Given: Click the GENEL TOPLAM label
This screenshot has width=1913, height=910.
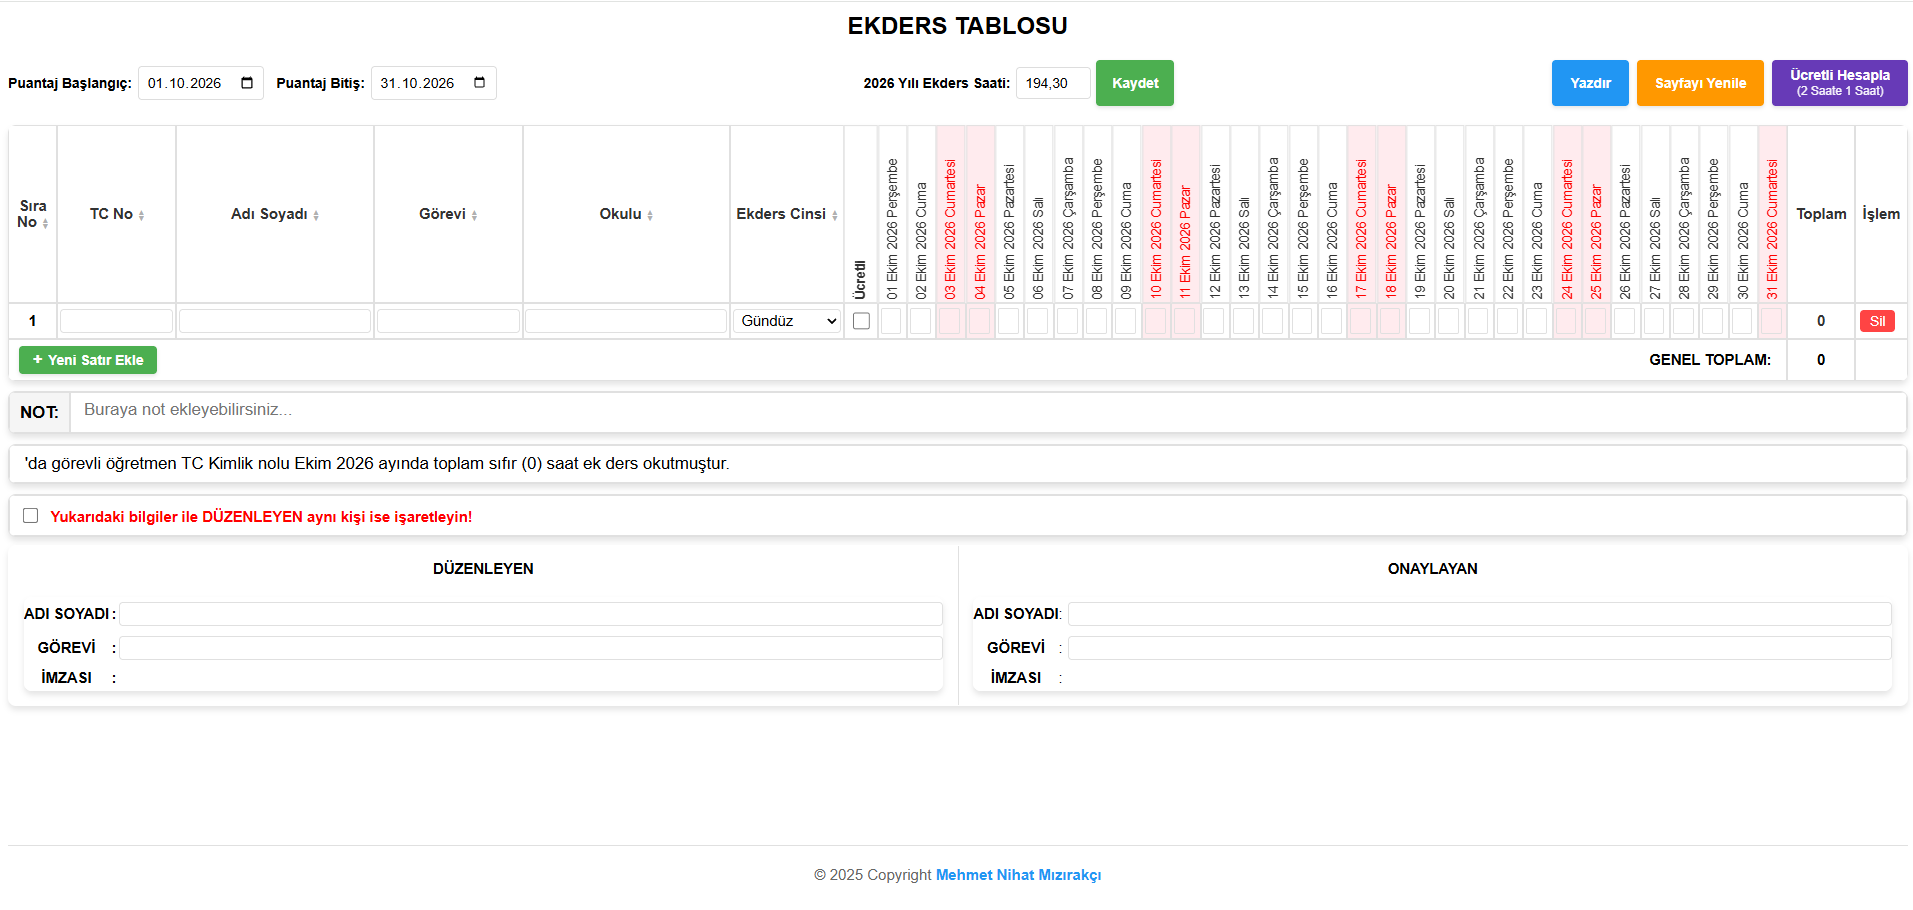Looking at the screenshot, I should pyautogui.click(x=1710, y=360).
